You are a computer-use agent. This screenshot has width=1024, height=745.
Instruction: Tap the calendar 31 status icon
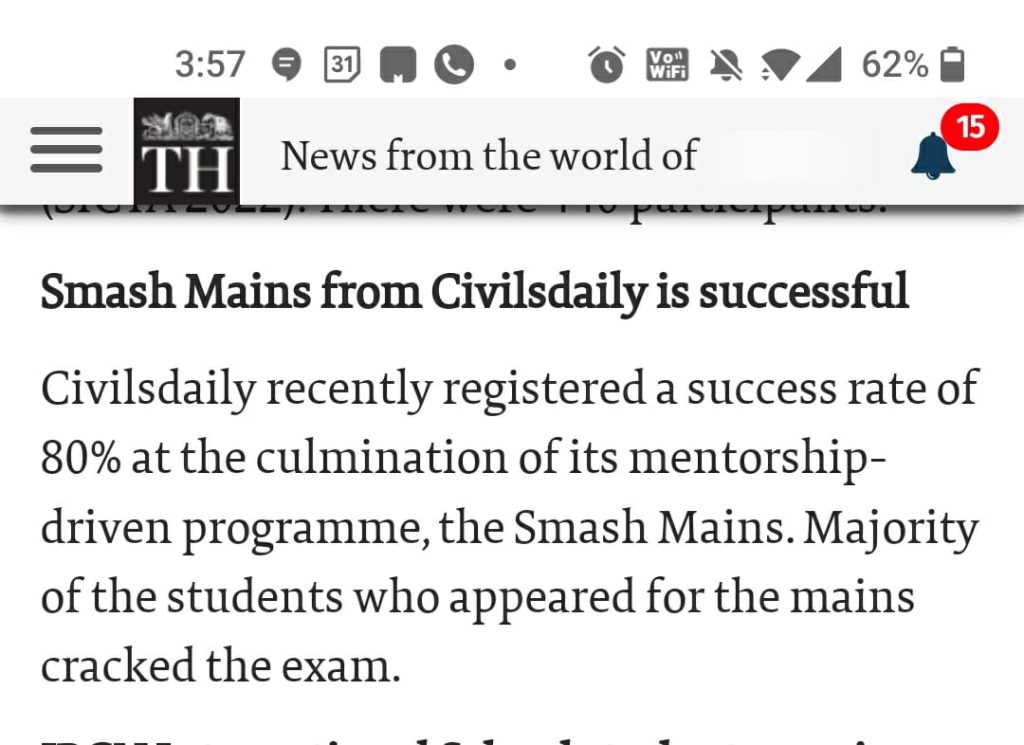pyautogui.click(x=342, y=65)
